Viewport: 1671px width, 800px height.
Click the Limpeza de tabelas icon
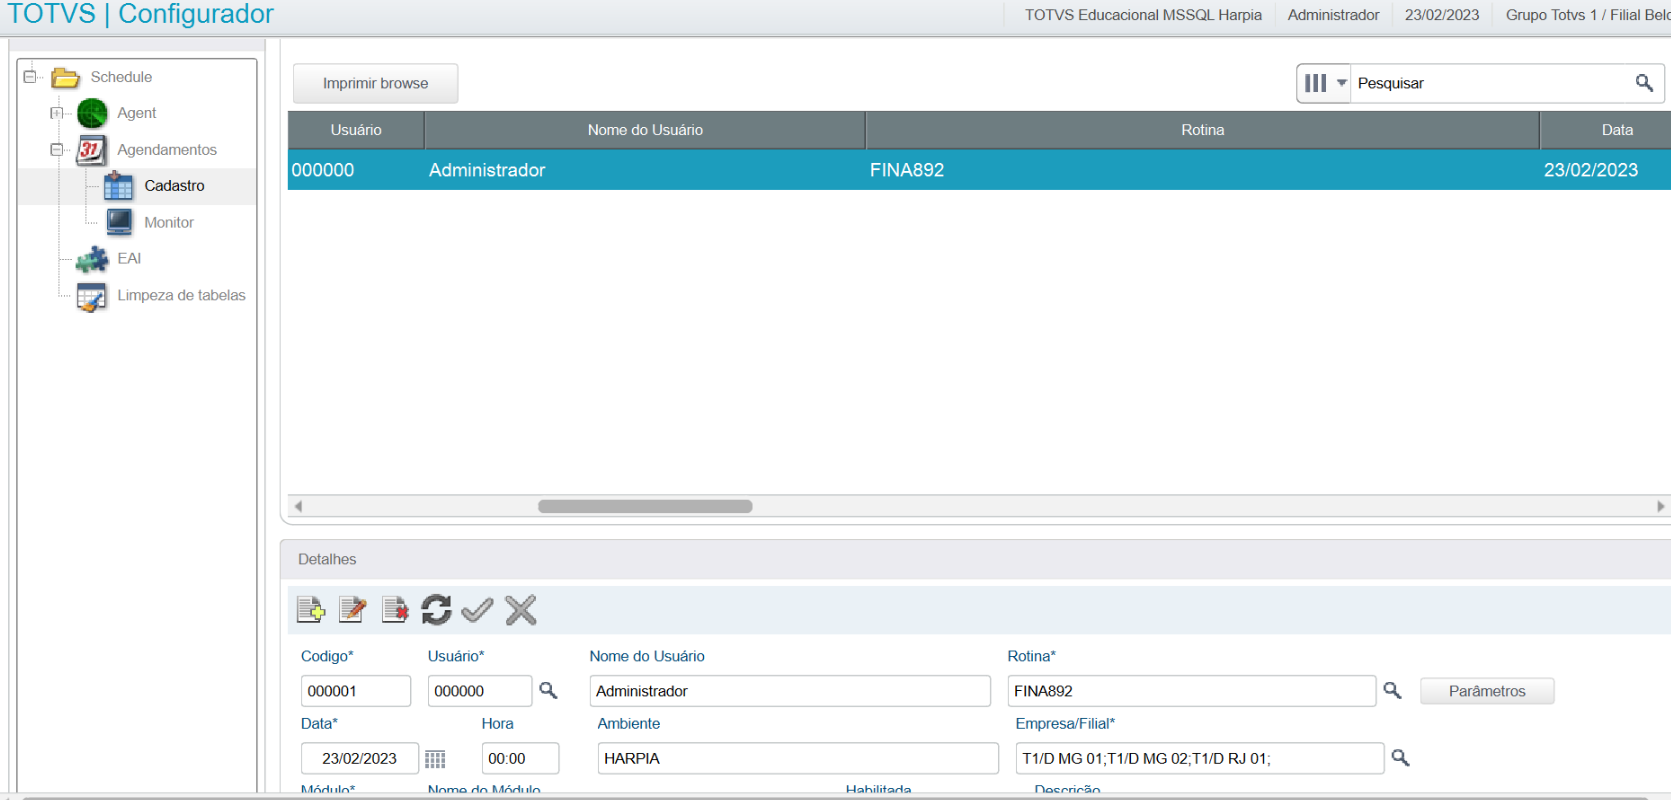[91, 296]
